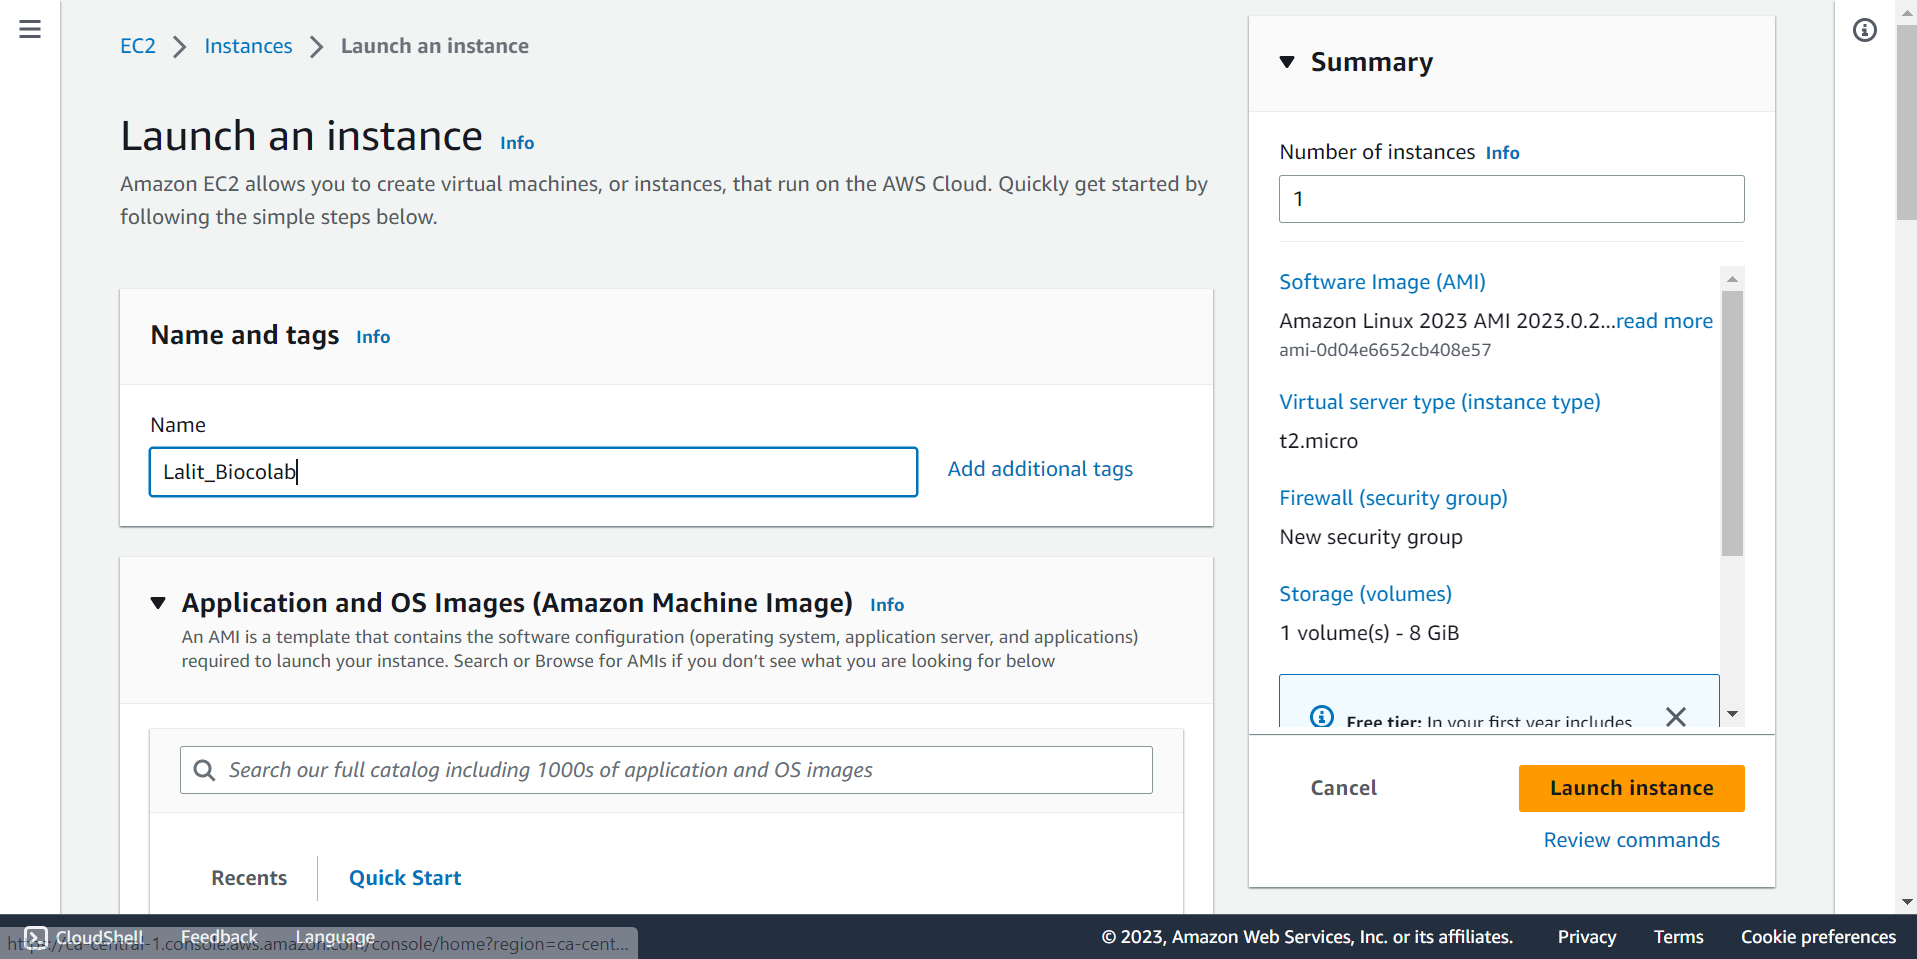1917x959 pixels.
Task: Open Info link for Name and tags
Action: [373, 337]
